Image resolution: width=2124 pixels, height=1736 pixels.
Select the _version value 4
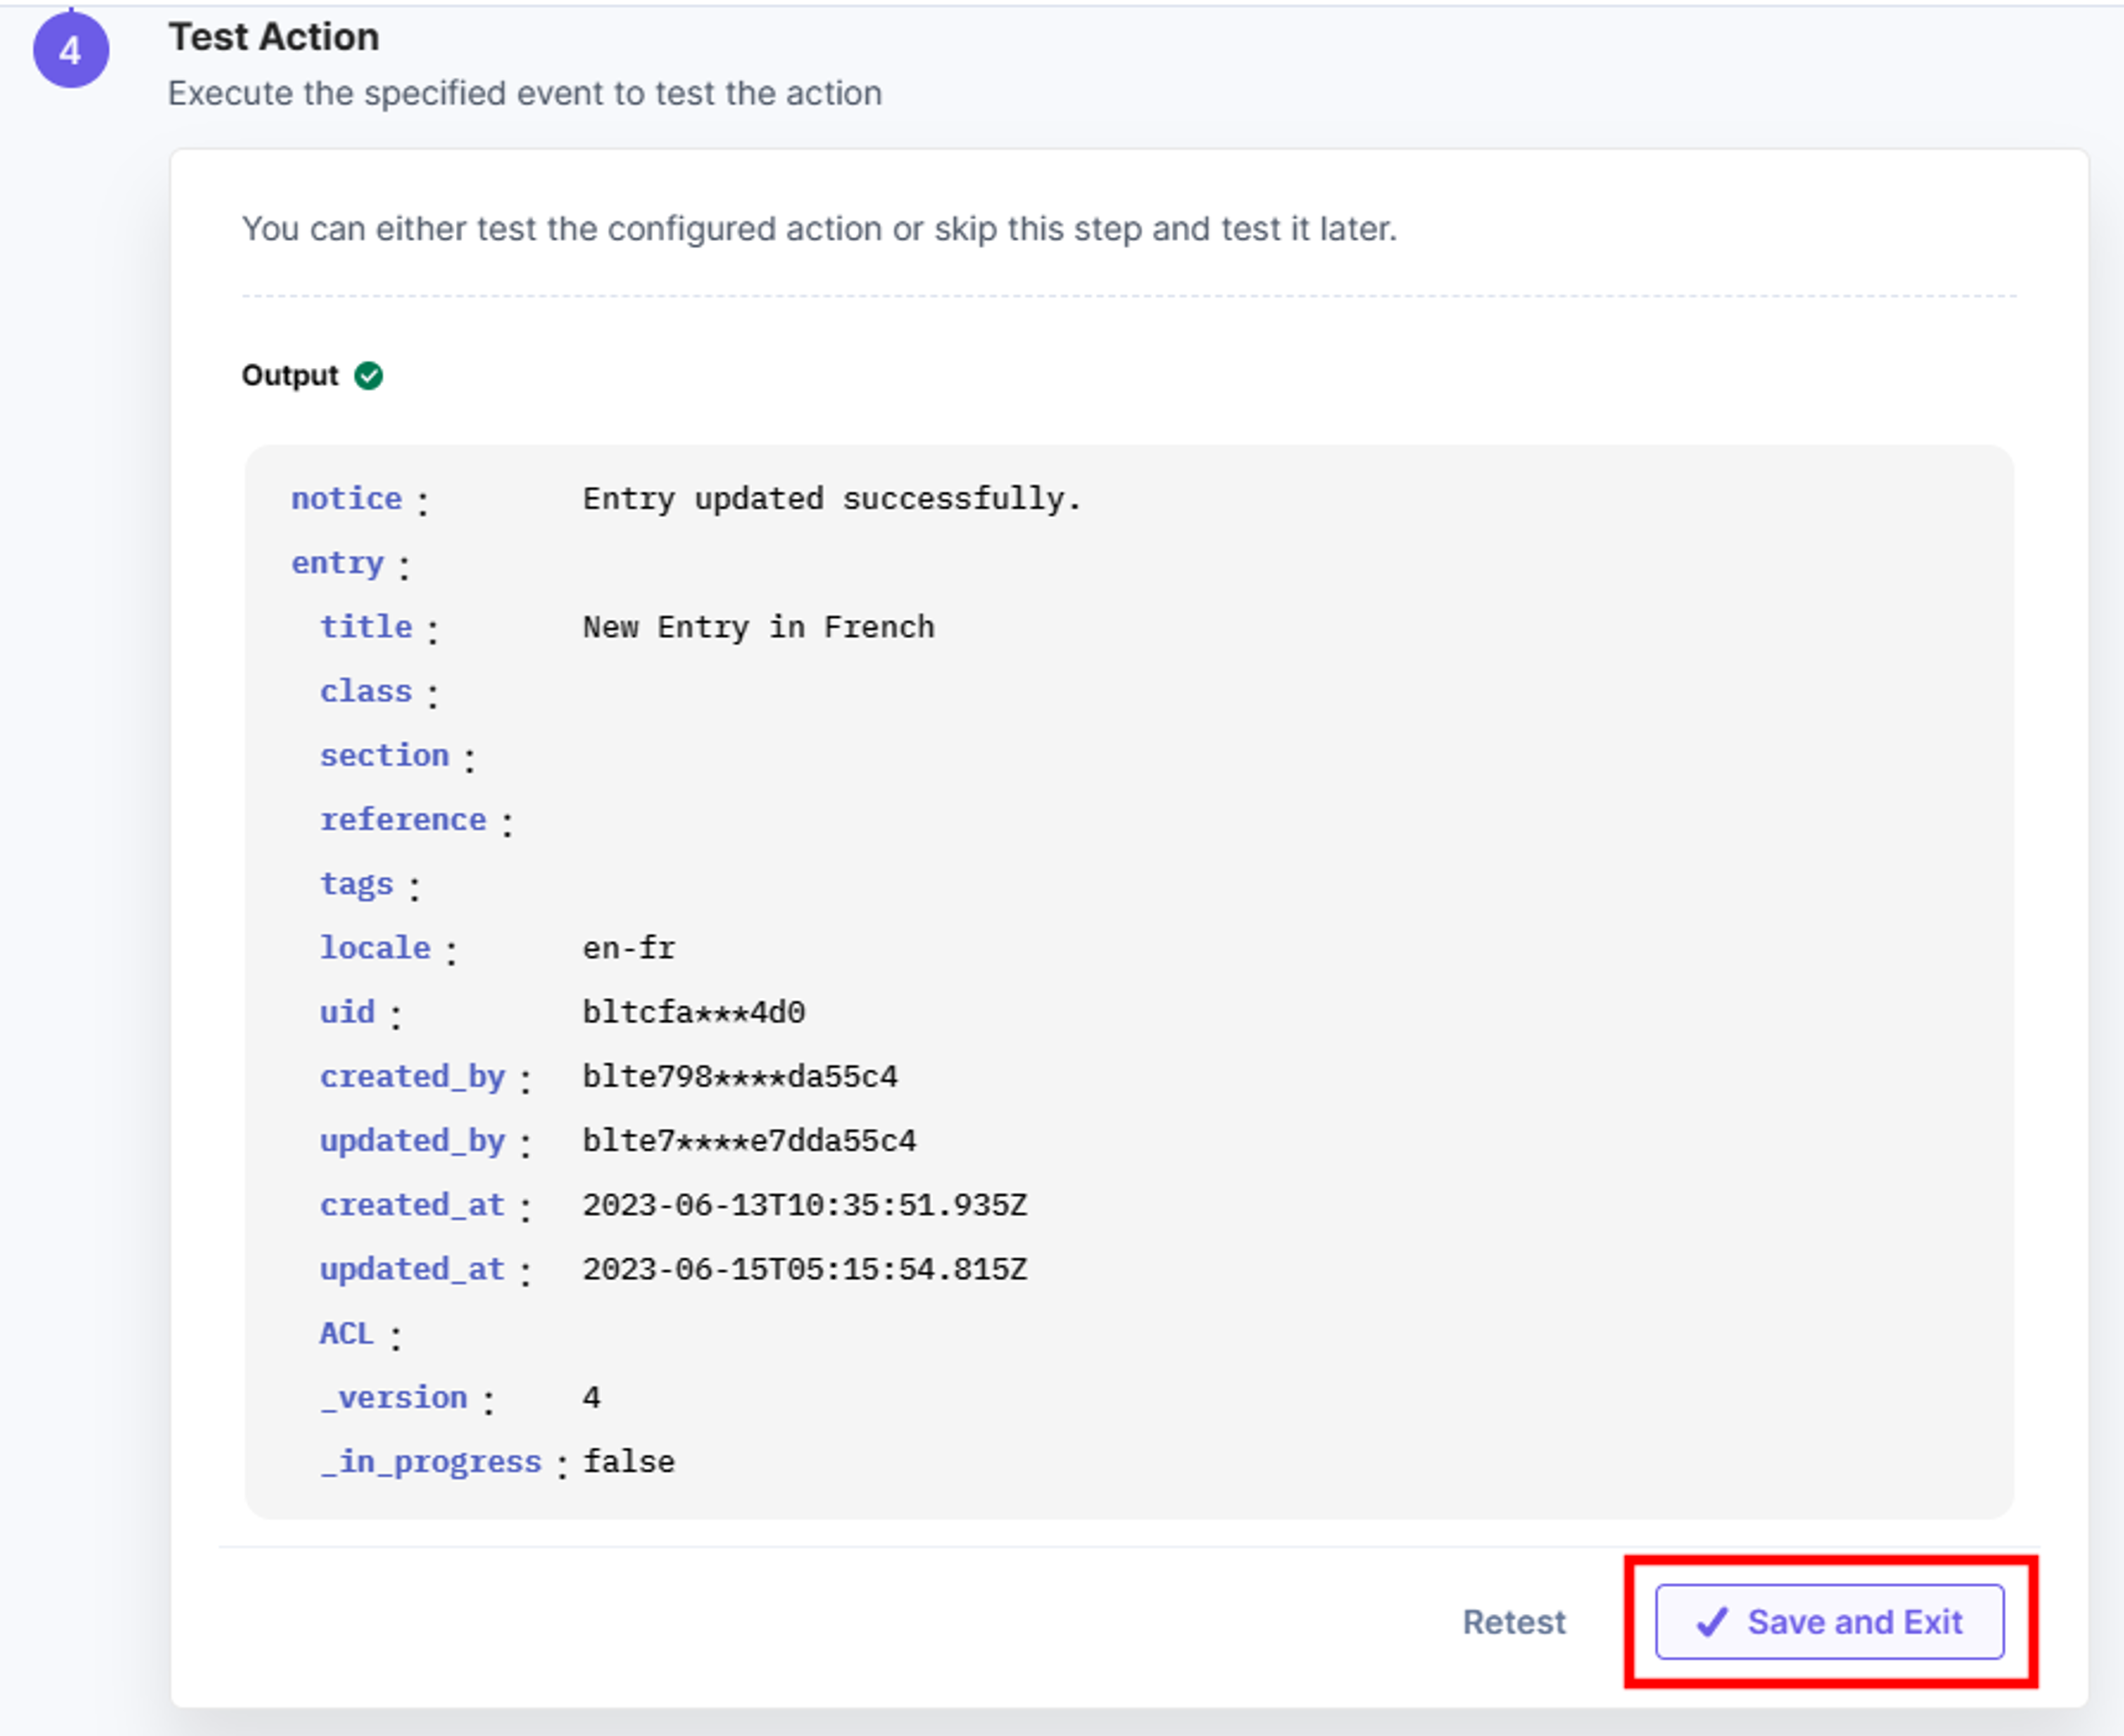[x=592, y=1397]
